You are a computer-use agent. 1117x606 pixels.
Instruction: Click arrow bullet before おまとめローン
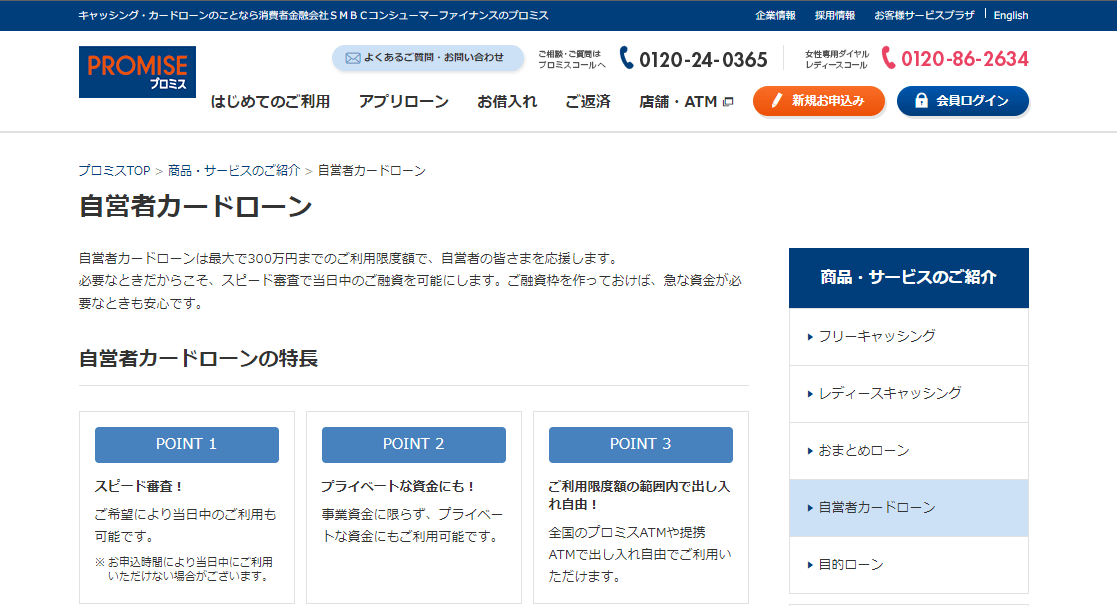(810, 451)
